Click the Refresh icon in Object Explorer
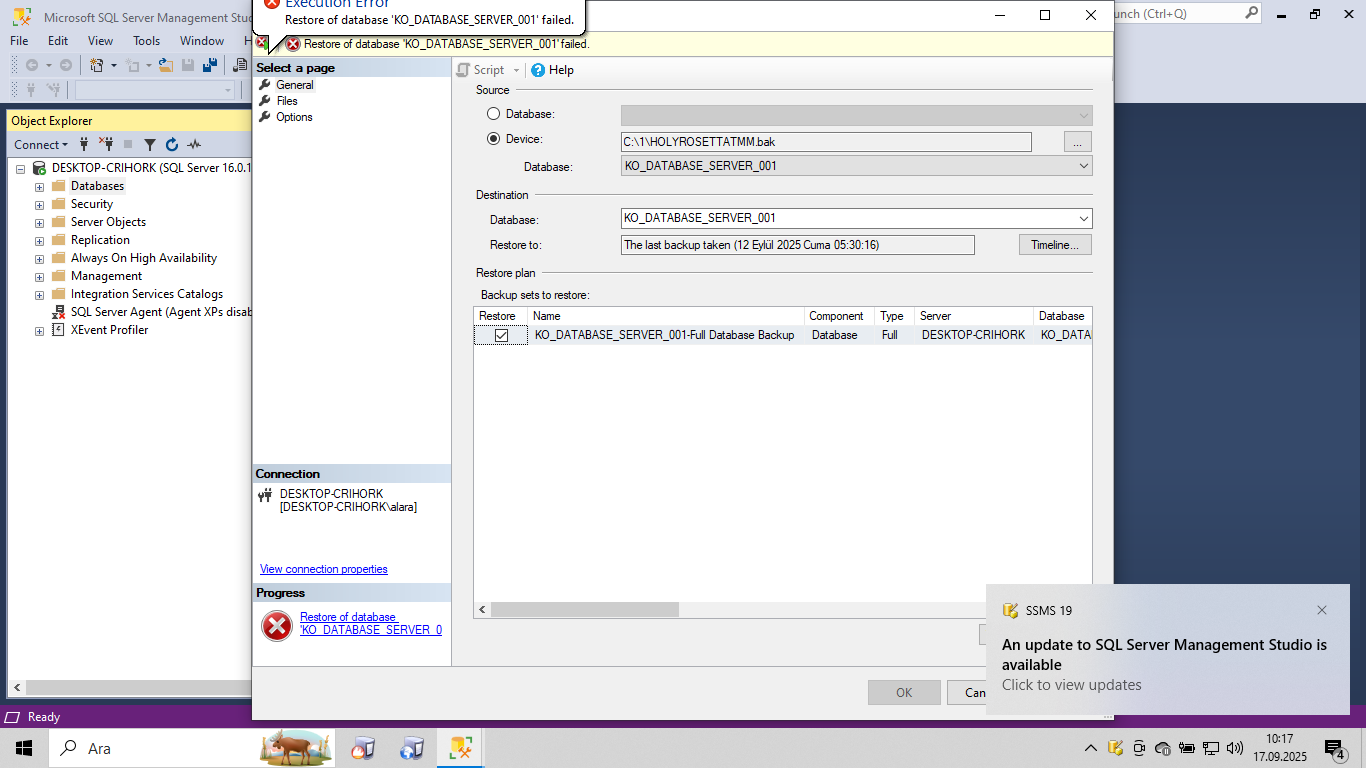This screenshot has height=768, width=1366. point(171,145)
